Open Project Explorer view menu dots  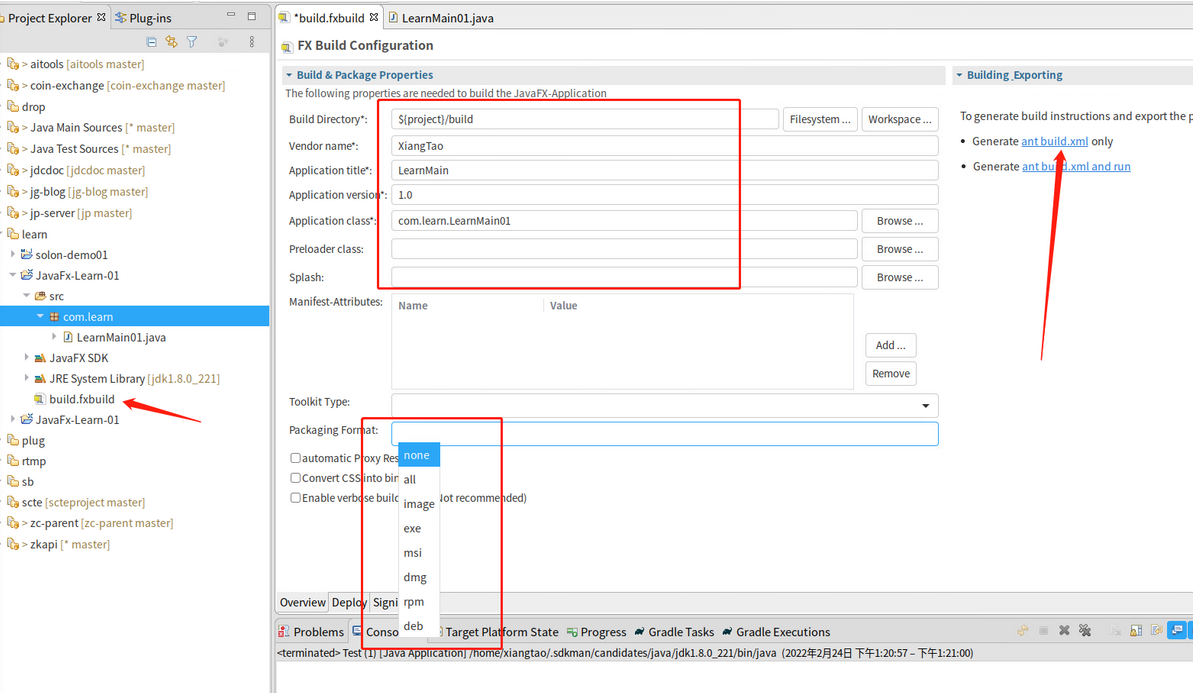tap(252, 42)
